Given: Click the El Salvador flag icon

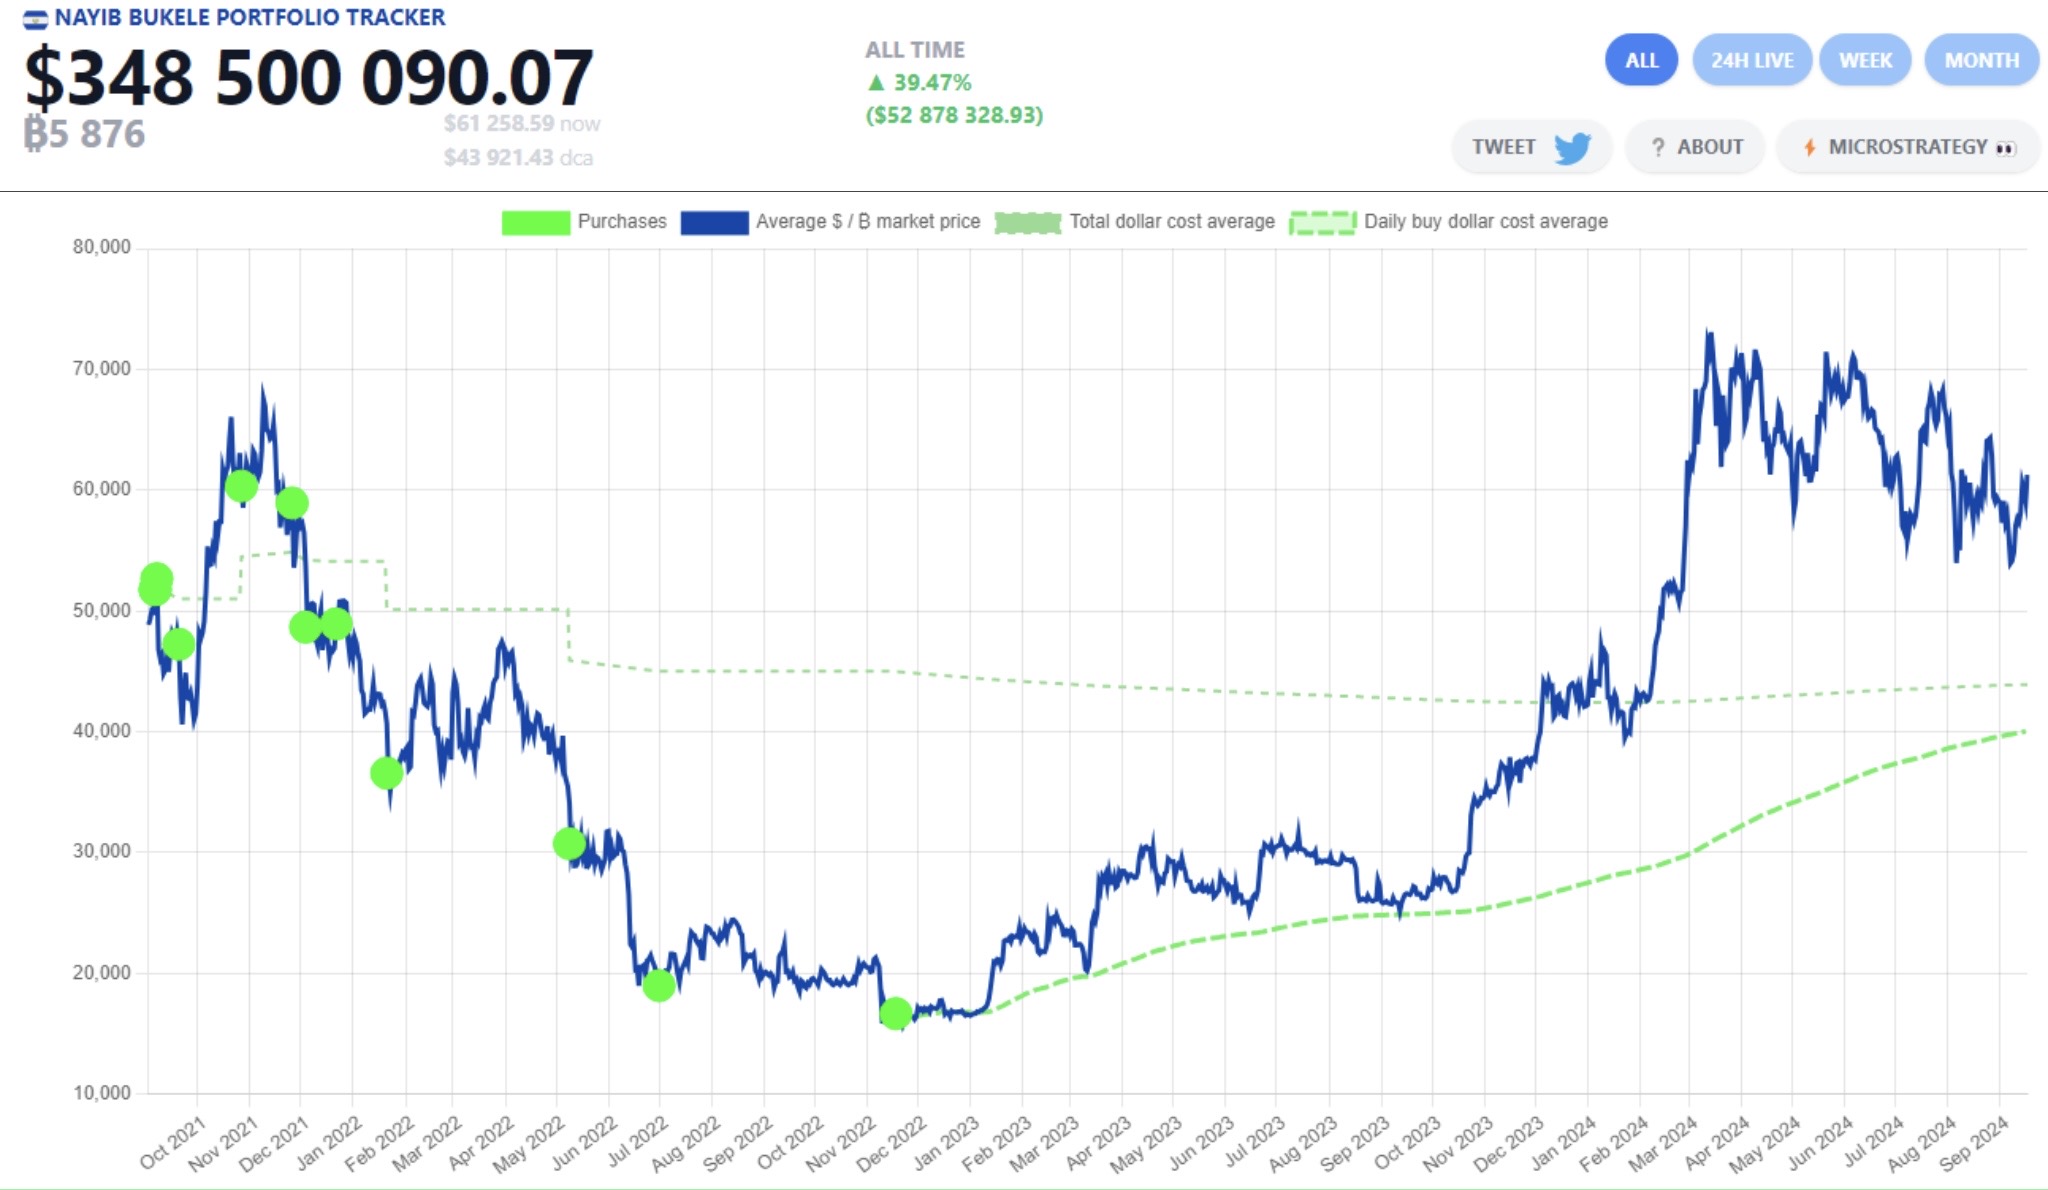Looking at the screenshot, I should 35,18.
